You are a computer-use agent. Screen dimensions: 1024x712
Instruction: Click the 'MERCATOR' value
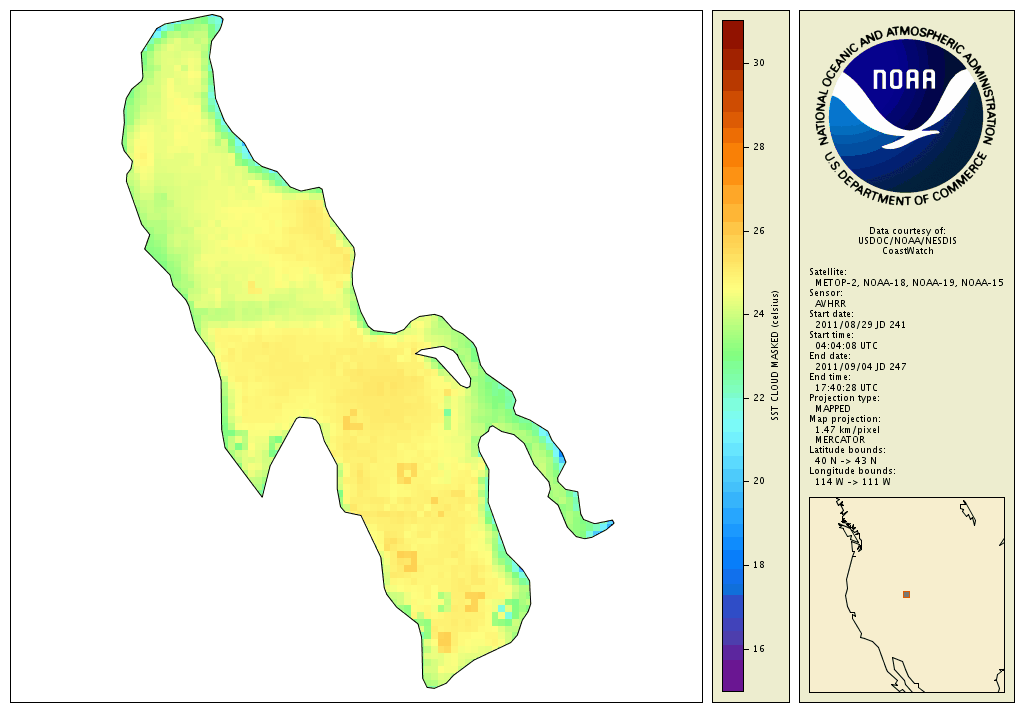[840, 440]
